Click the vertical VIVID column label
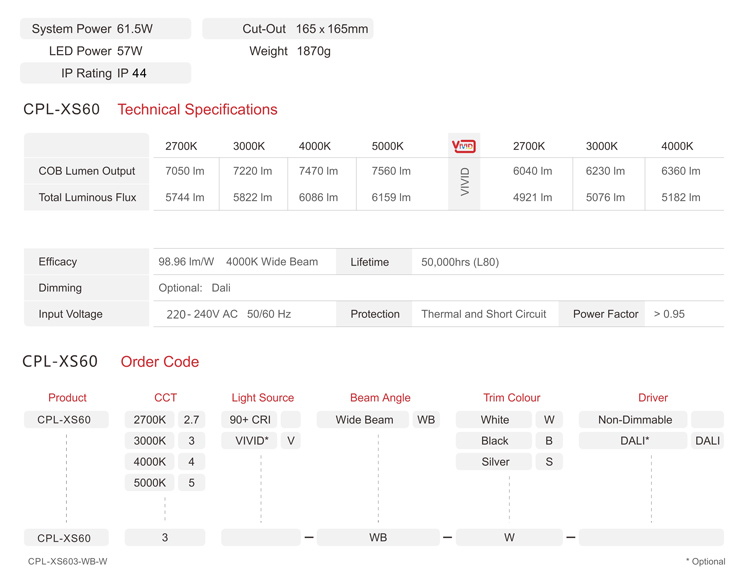Image resolution: width=750 pixels, height=585 pixels. (464, 182)
